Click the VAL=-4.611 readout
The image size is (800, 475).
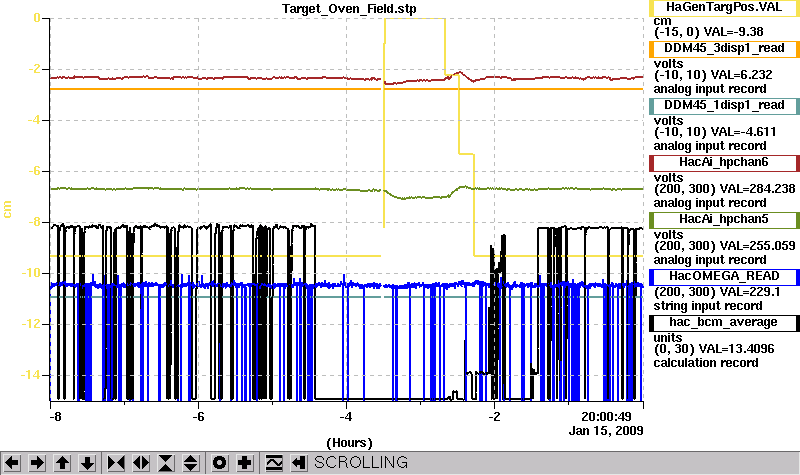tap(743, 132)
